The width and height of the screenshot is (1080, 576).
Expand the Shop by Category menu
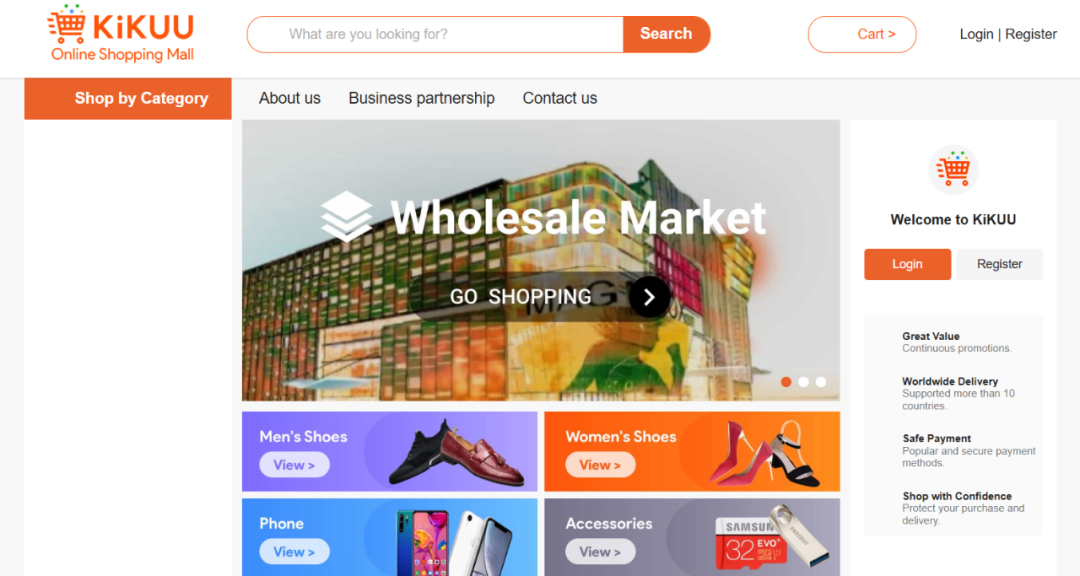(x=128, y=99)
